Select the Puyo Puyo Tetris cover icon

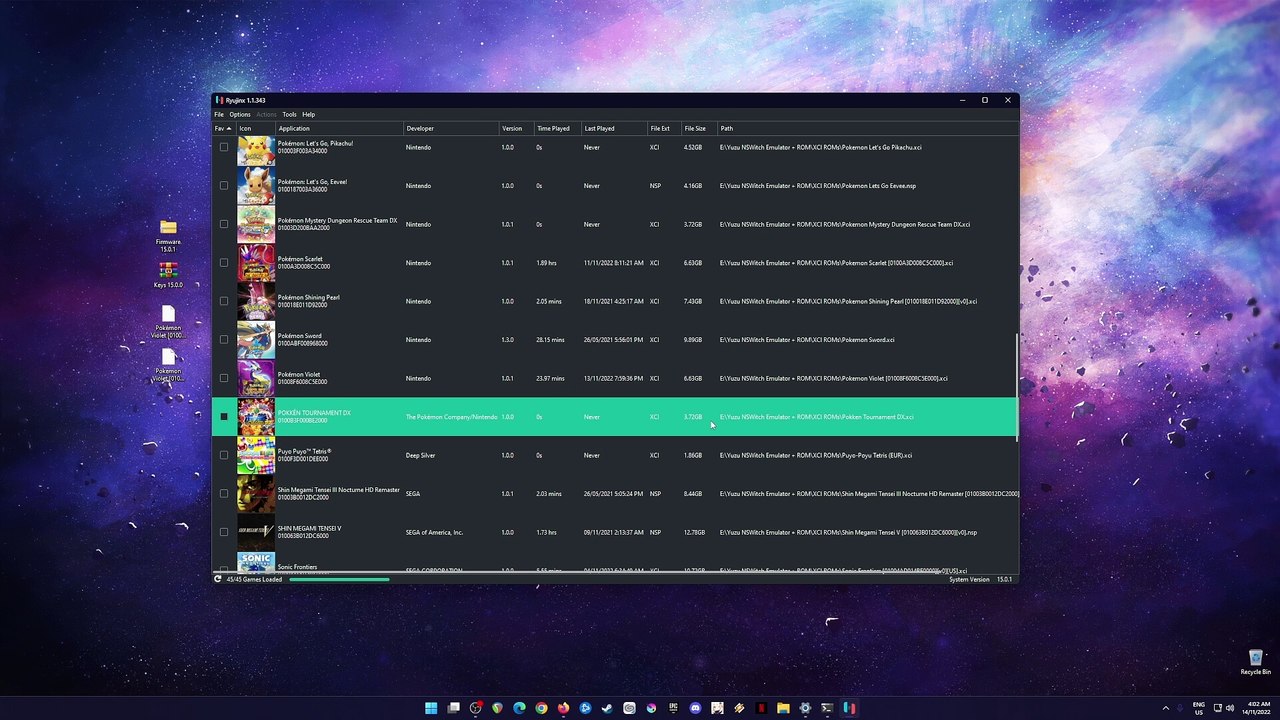click(x=256, y=455)
